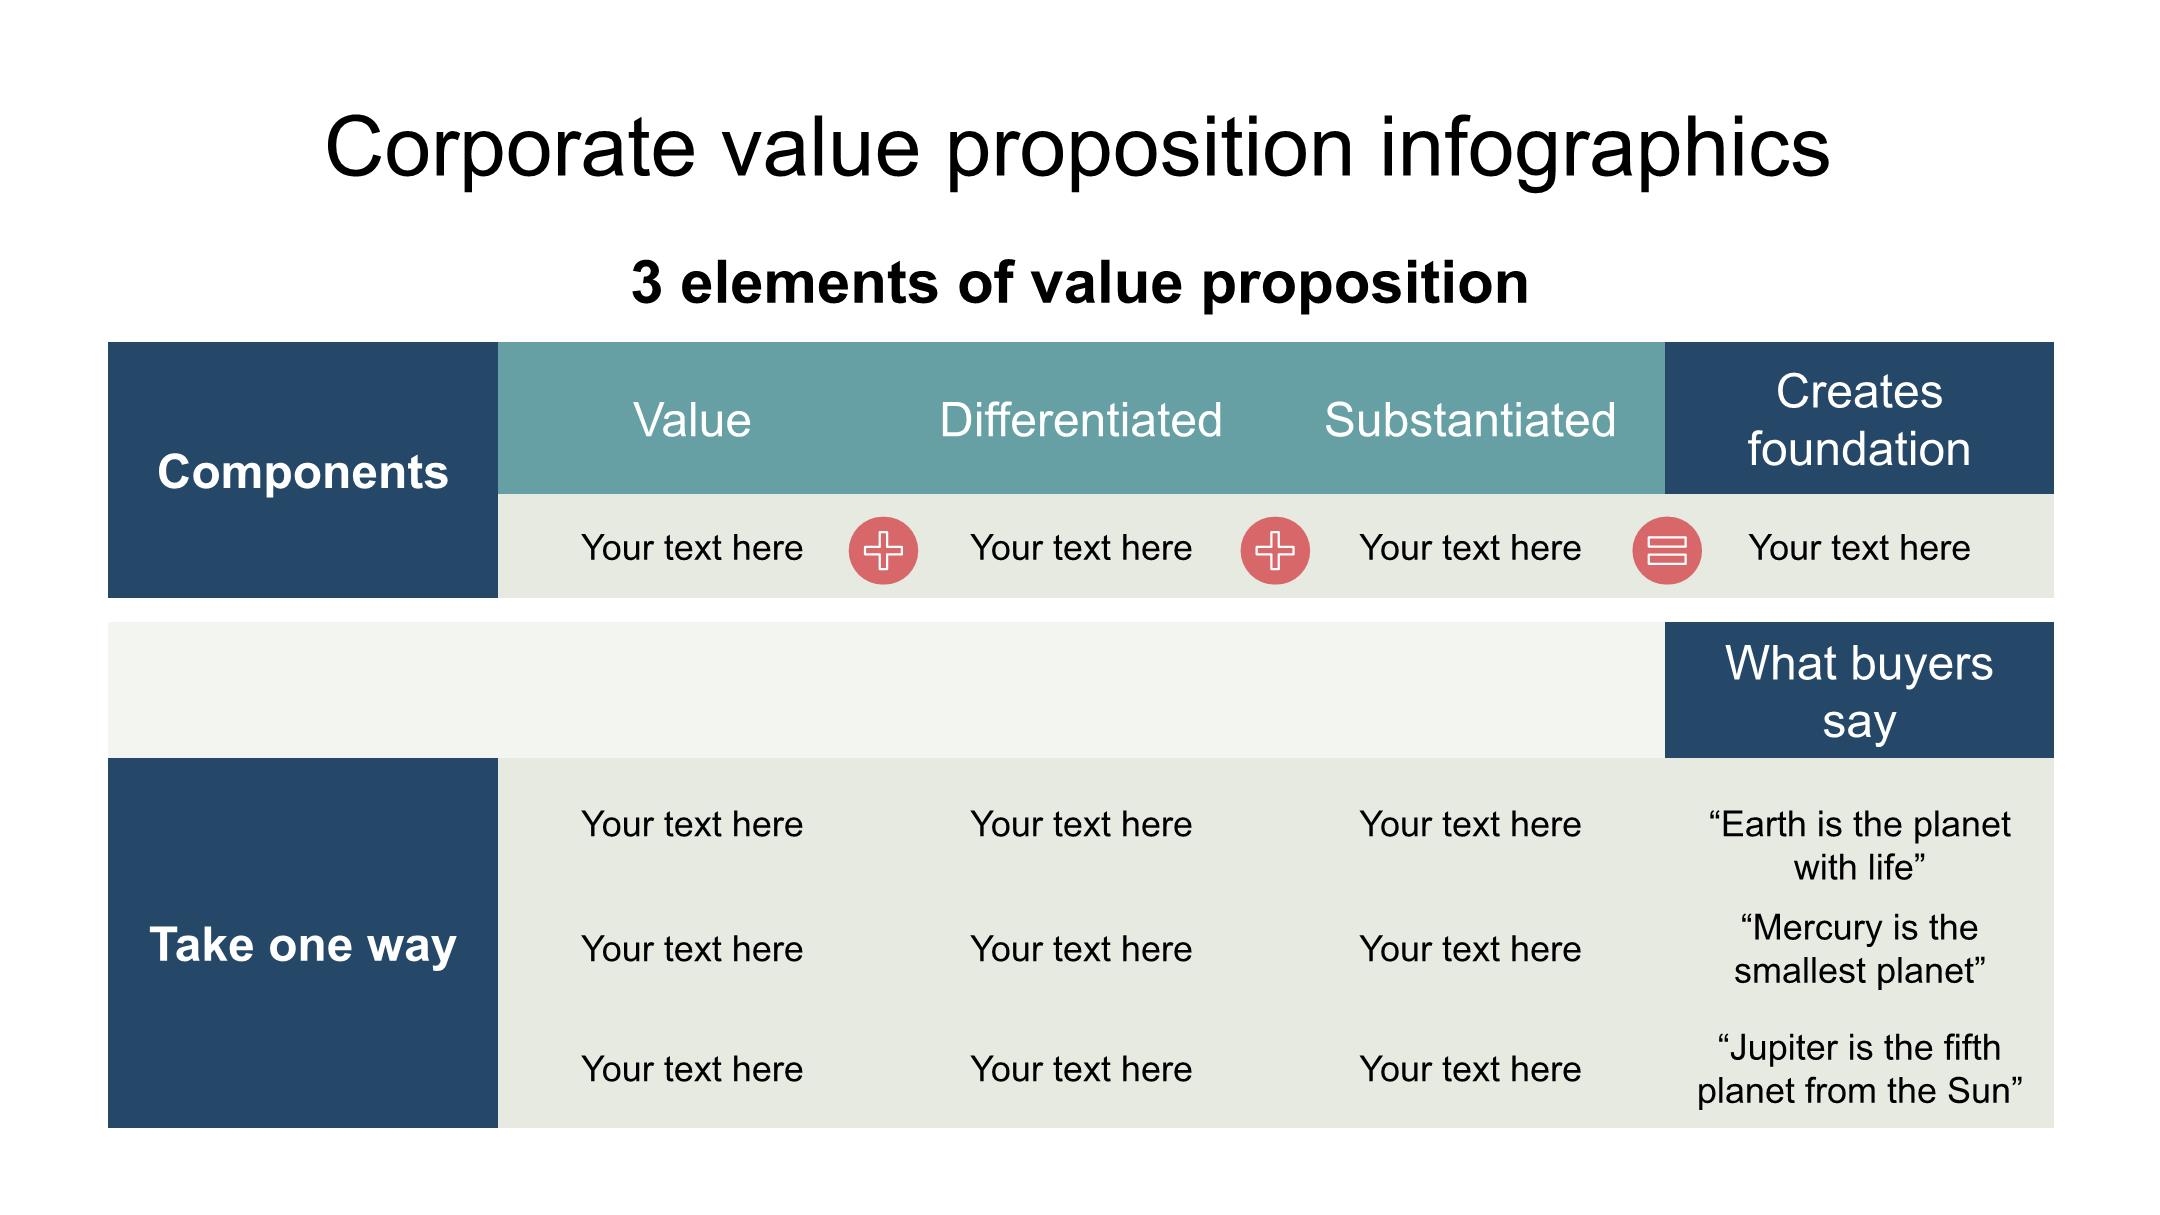Click 'Your text here' left of the Earth quote
The image size is (2160, 1215).
click(x=1469, y=824)
